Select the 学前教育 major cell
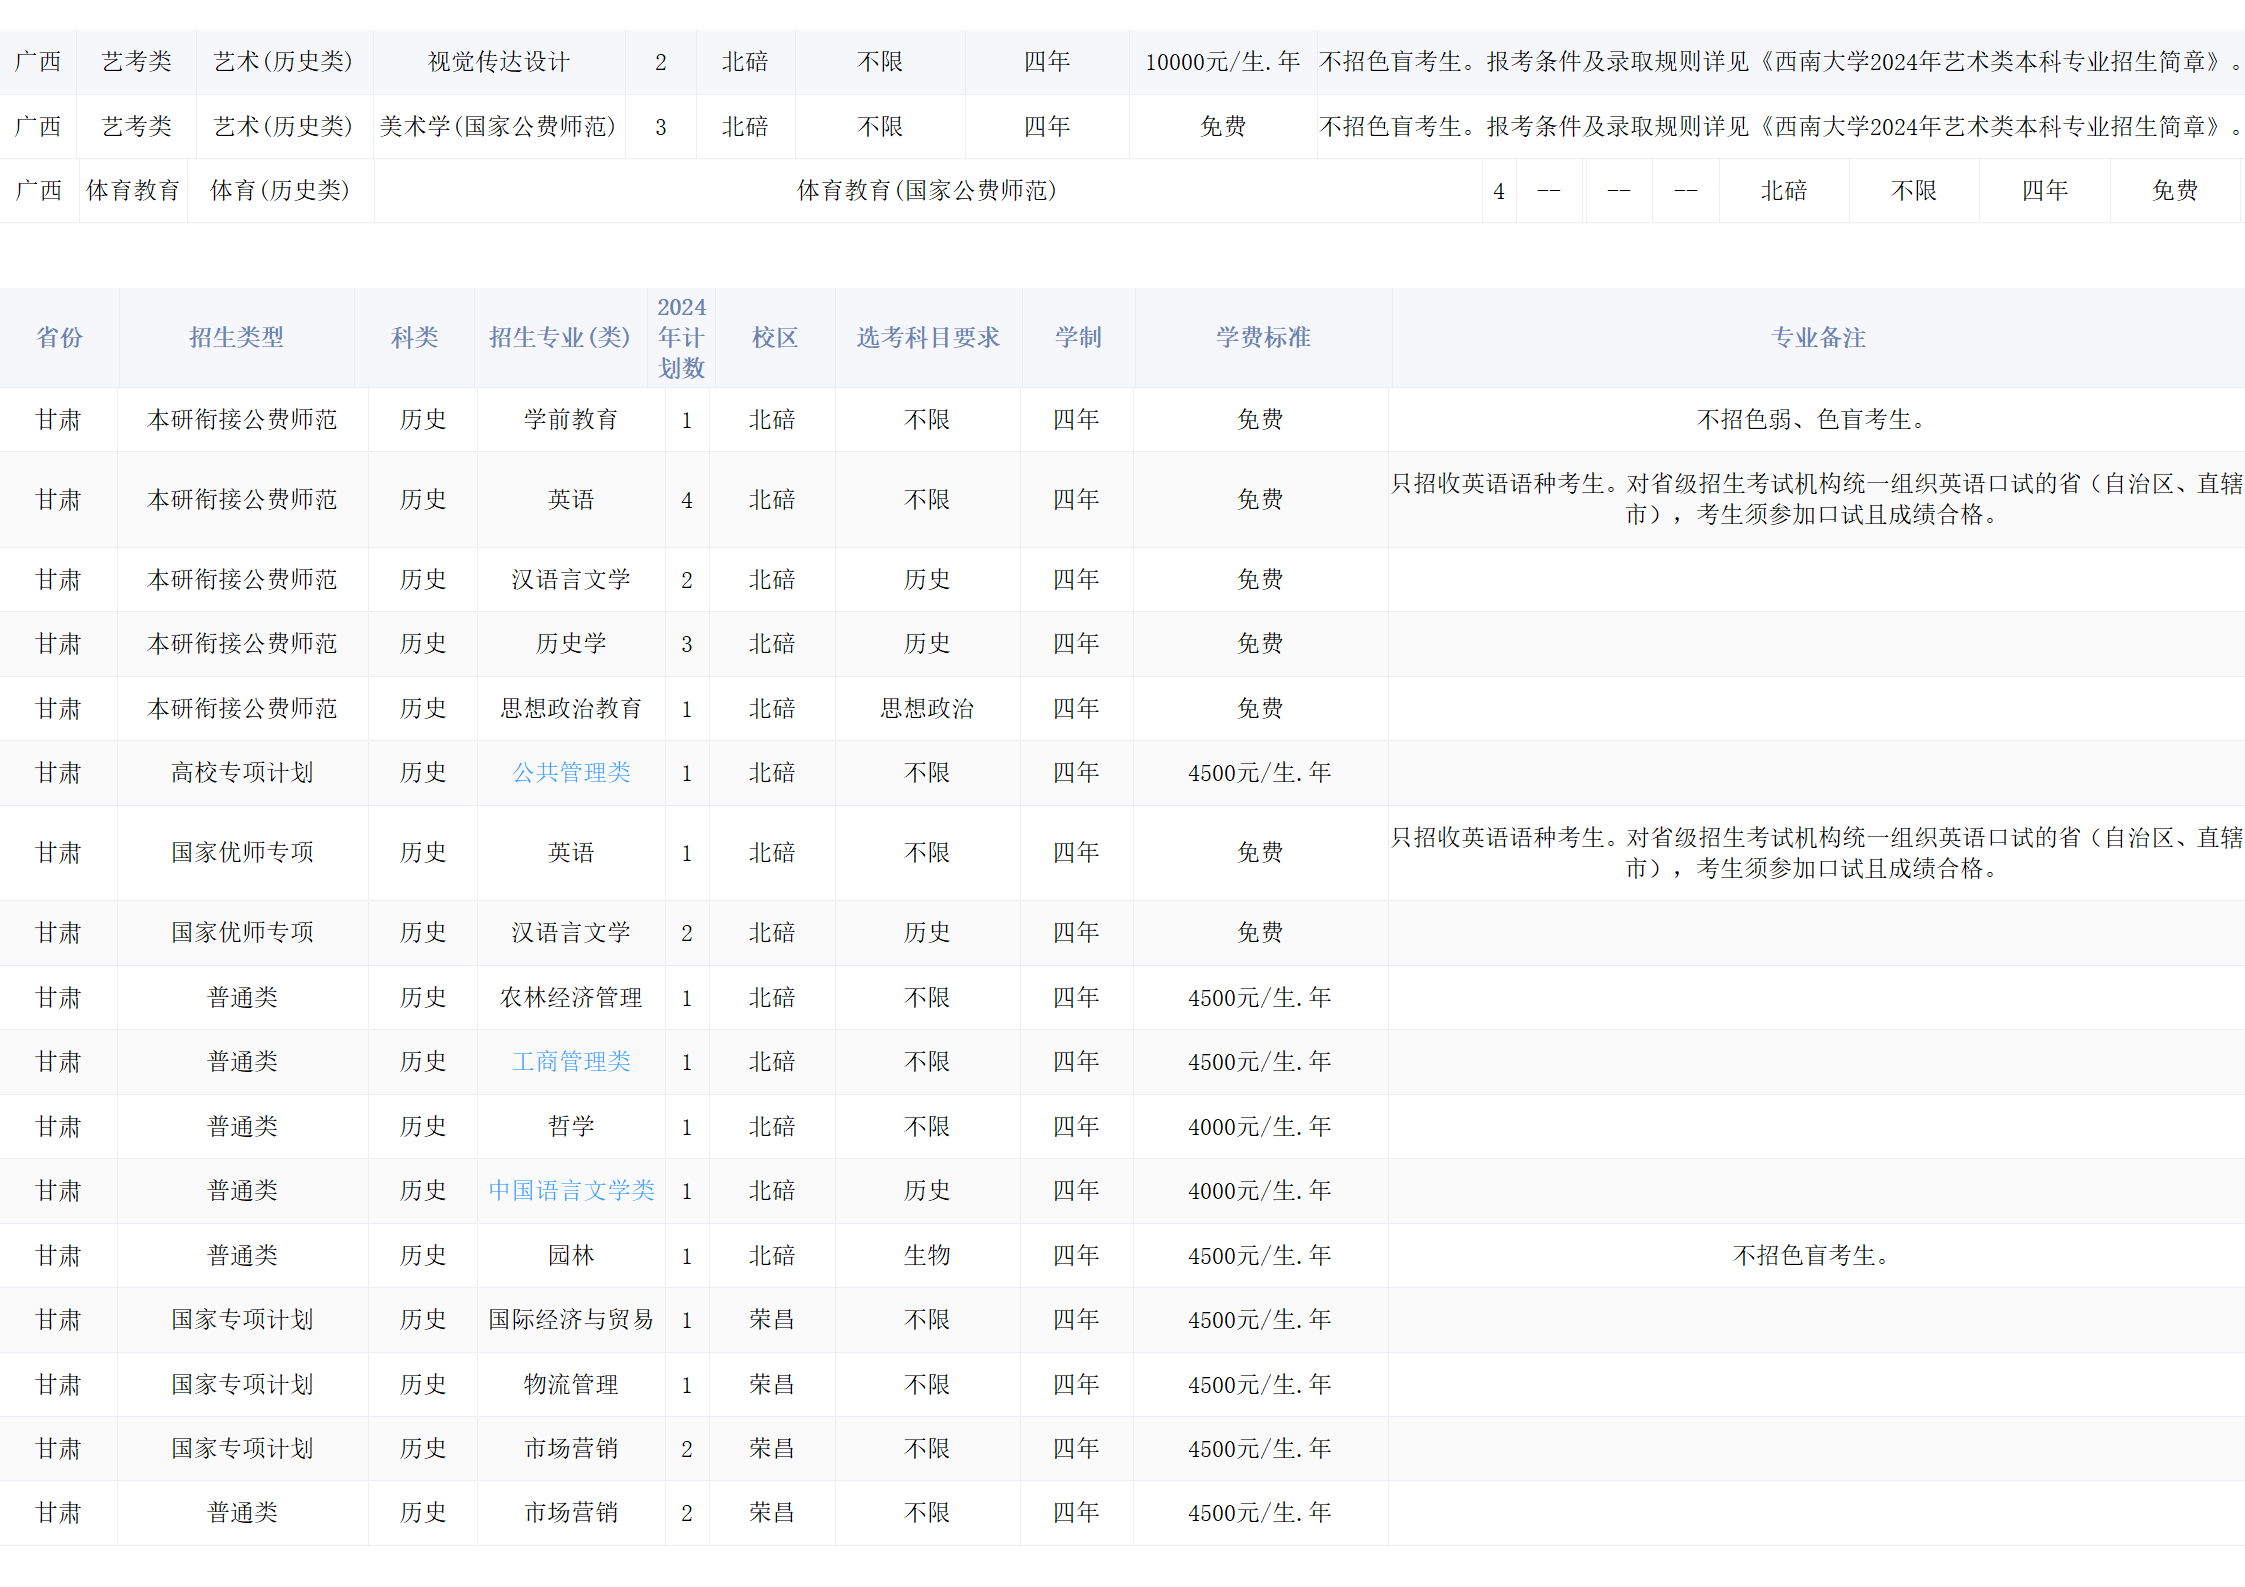Screen dimensions: 2245x1587 (571, 420)
